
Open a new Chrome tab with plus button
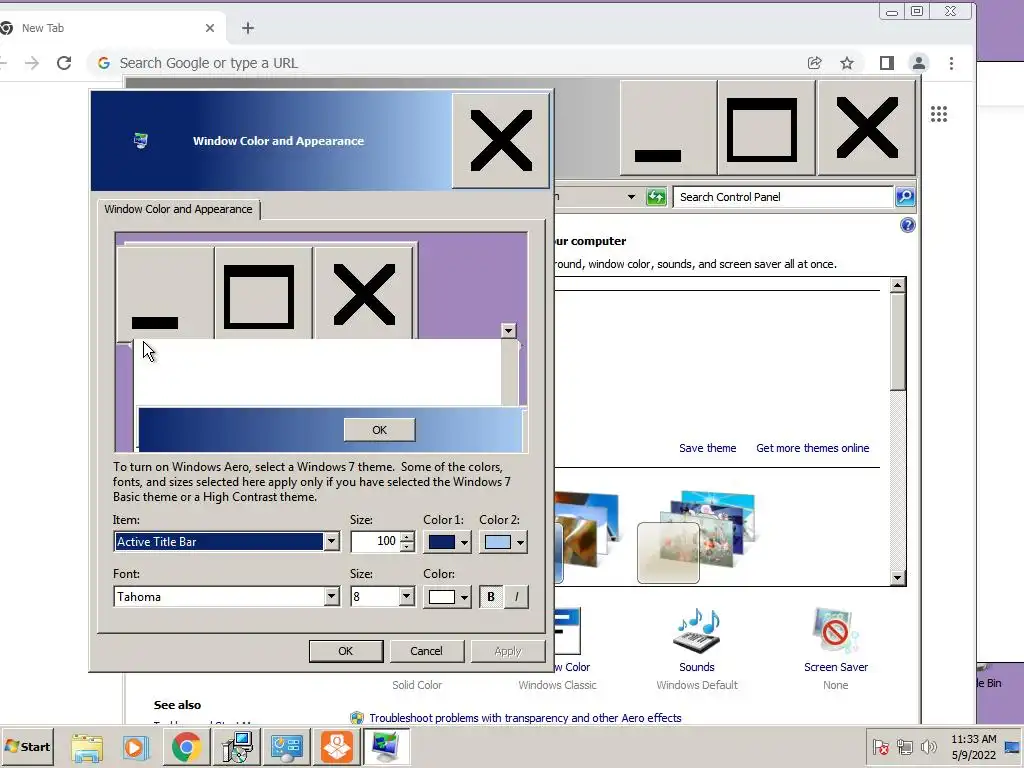[x=248, y=28]
